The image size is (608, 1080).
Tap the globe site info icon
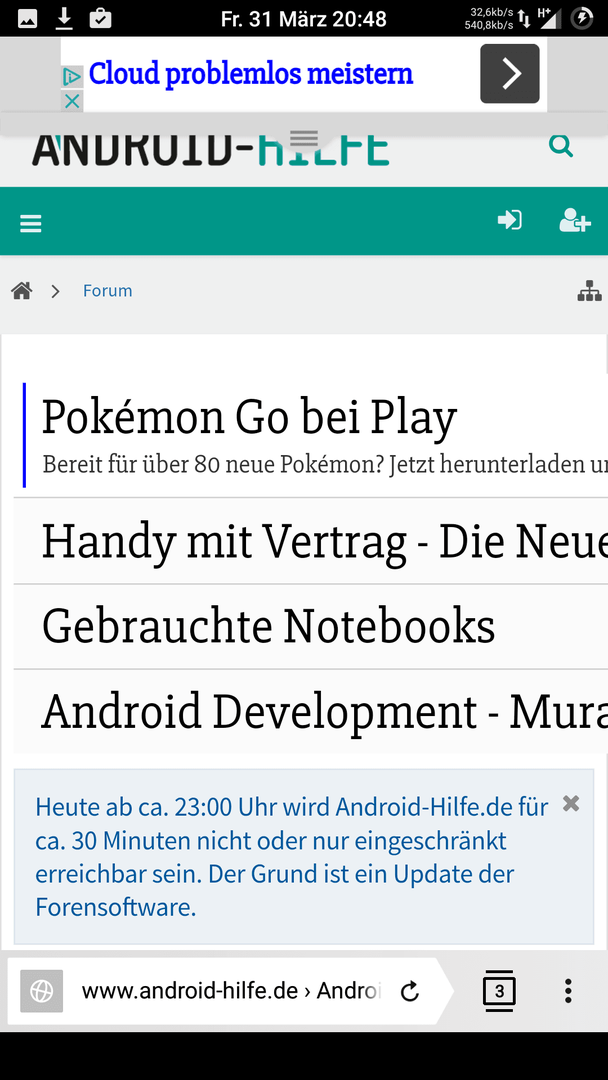click(42, 991)
